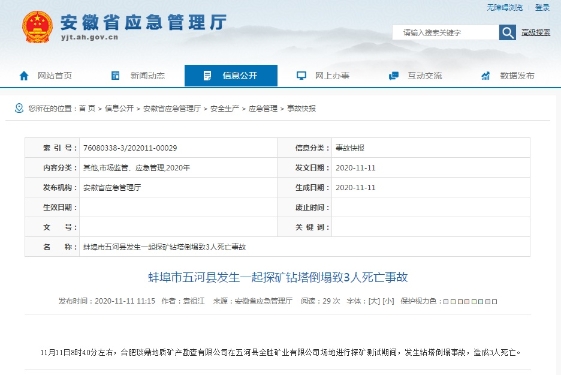
Task: Click the location pin icon in breadcrumb
Action: 19,108
